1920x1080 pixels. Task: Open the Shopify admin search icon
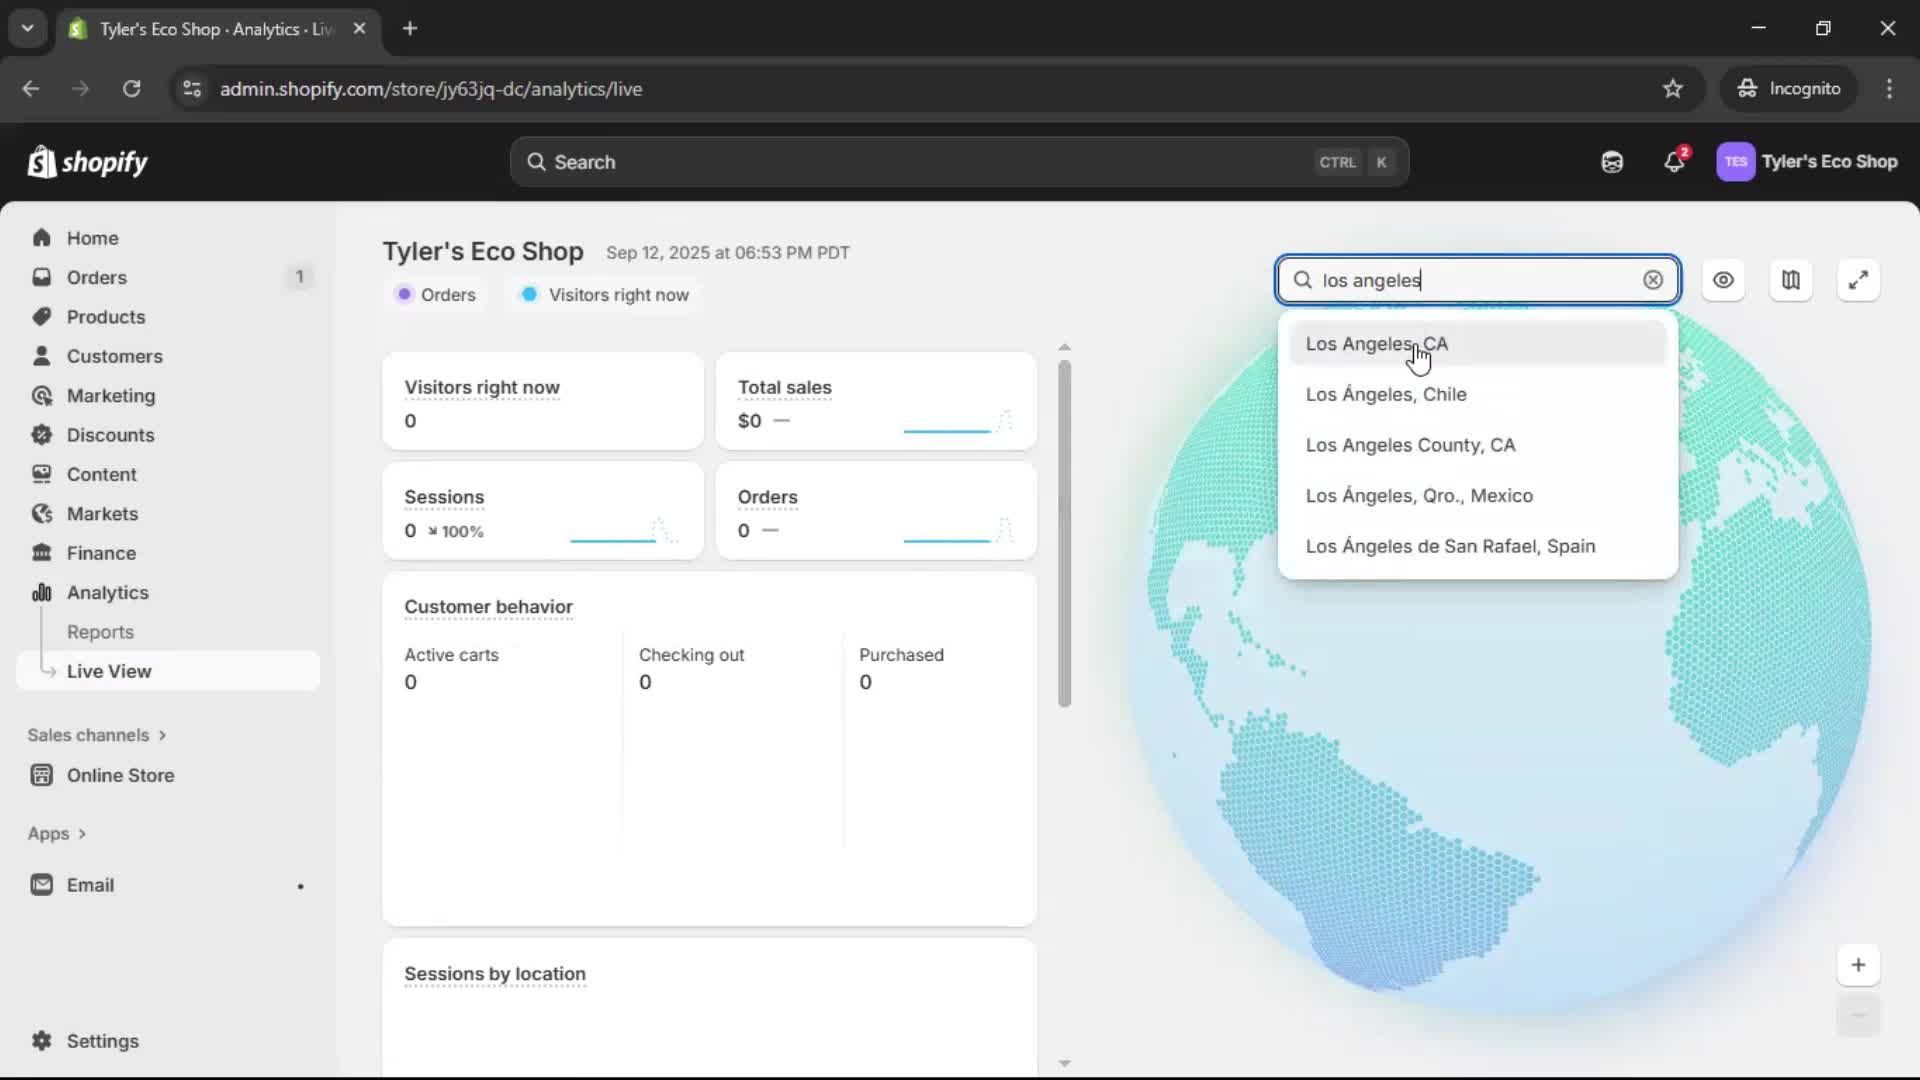point(539,161)
